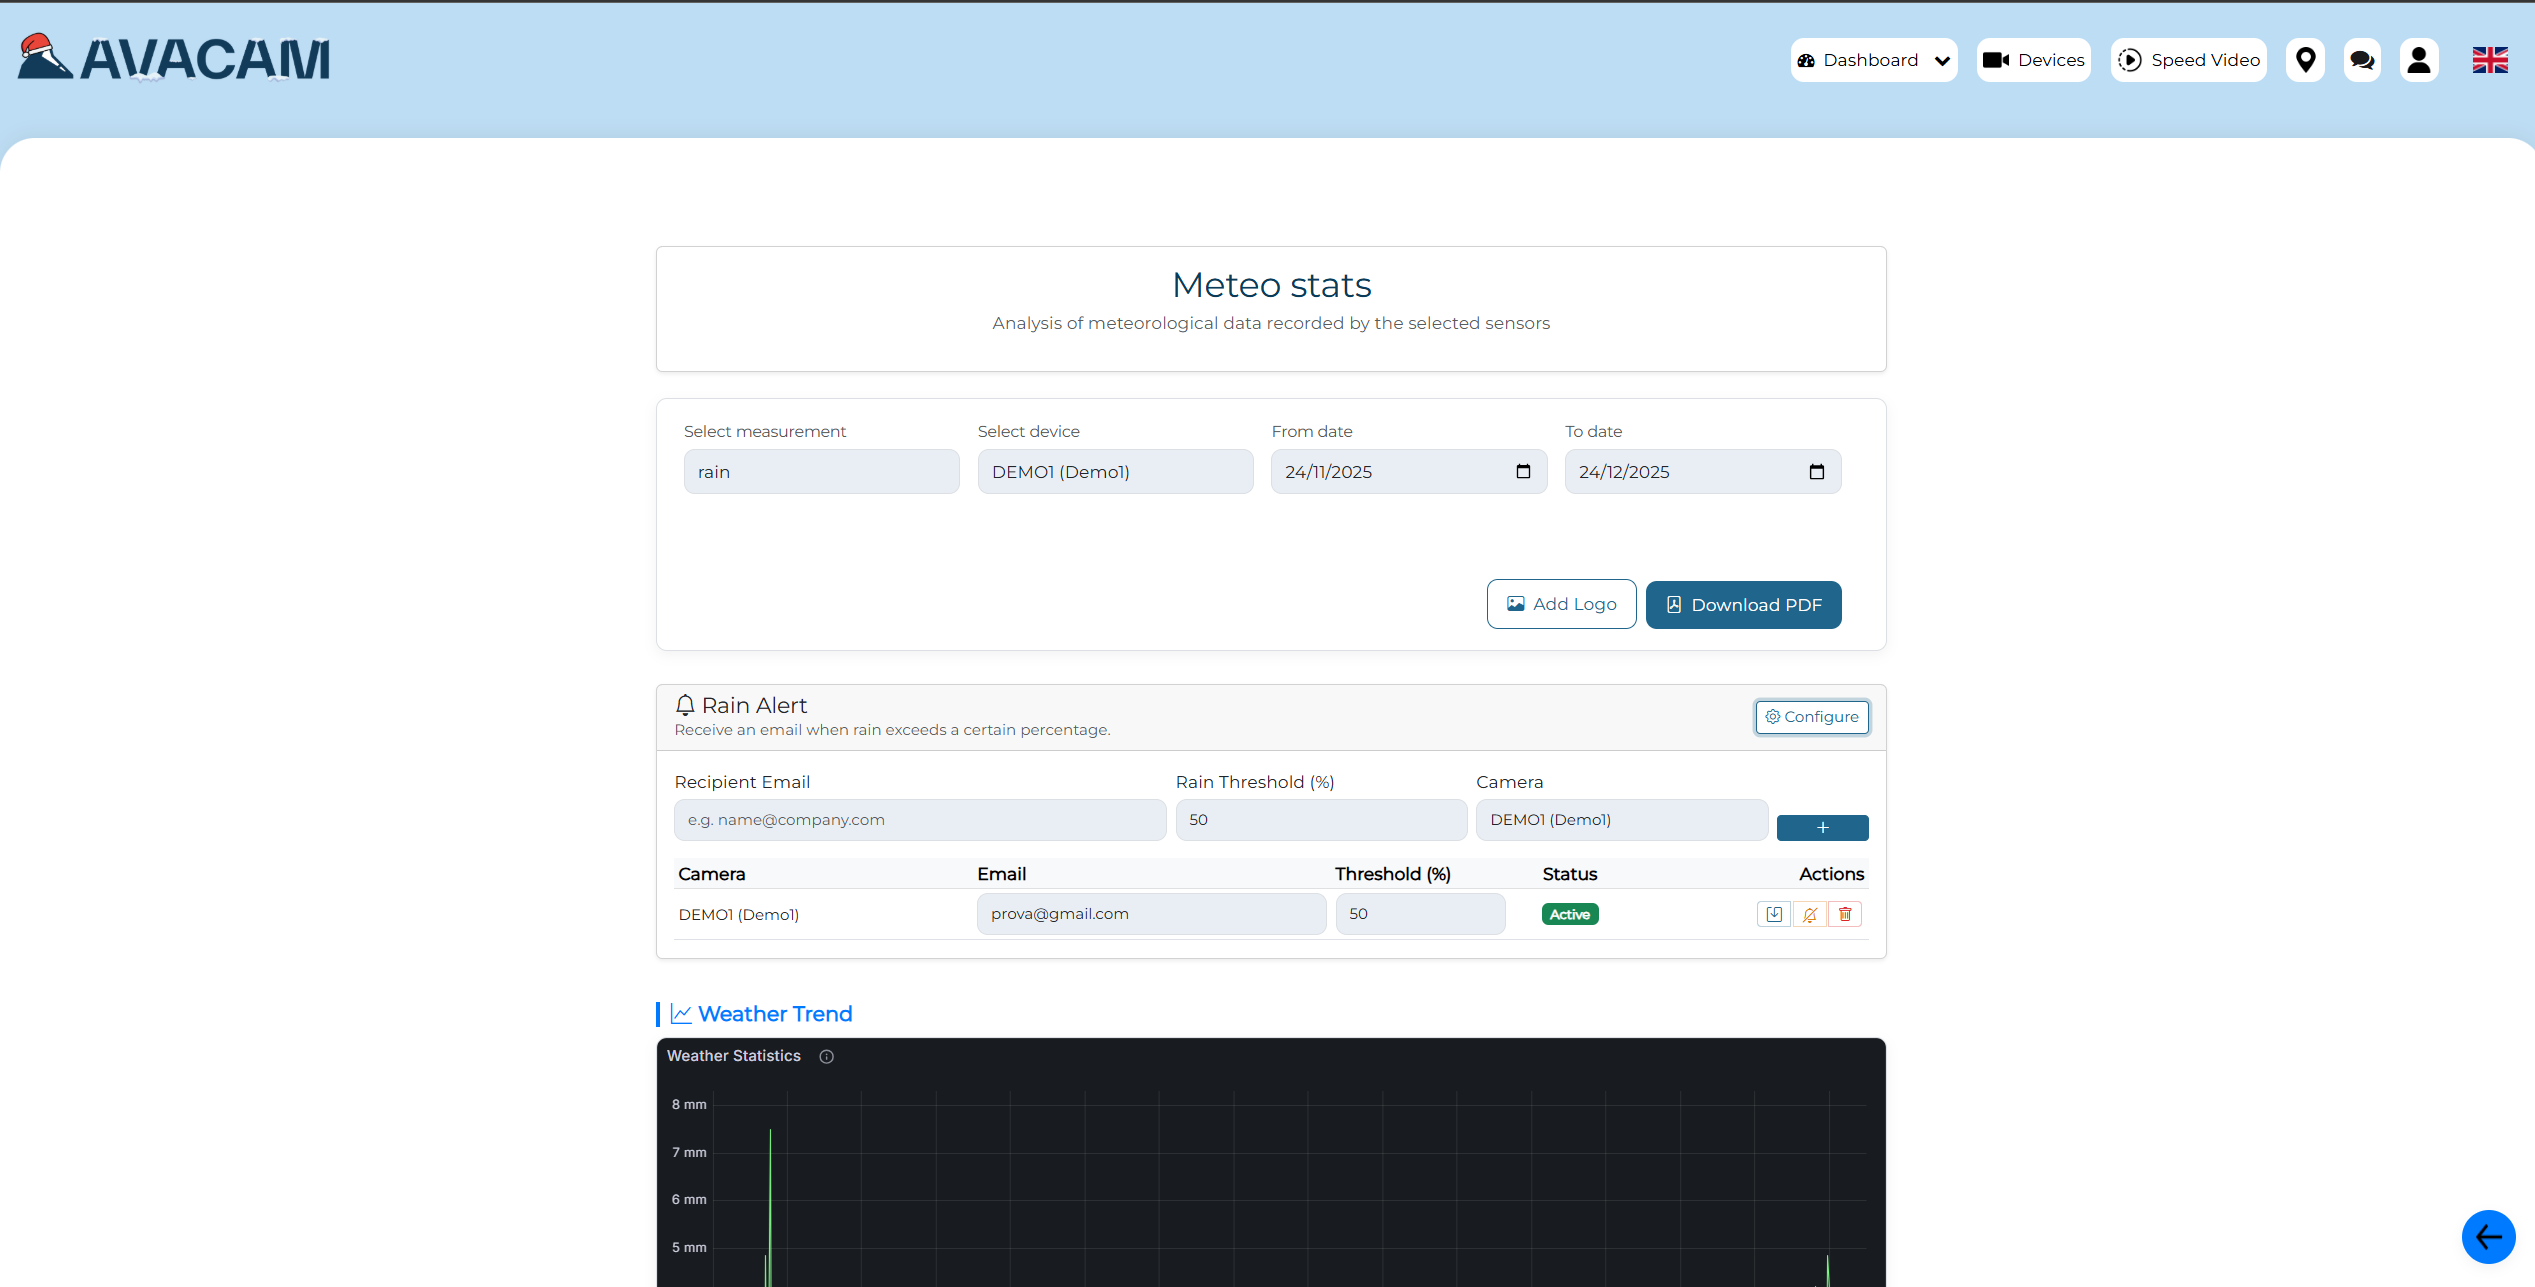The image size is (2535, 1287).
Task: Open the user profile icon
Action: tap(2419, 60)
